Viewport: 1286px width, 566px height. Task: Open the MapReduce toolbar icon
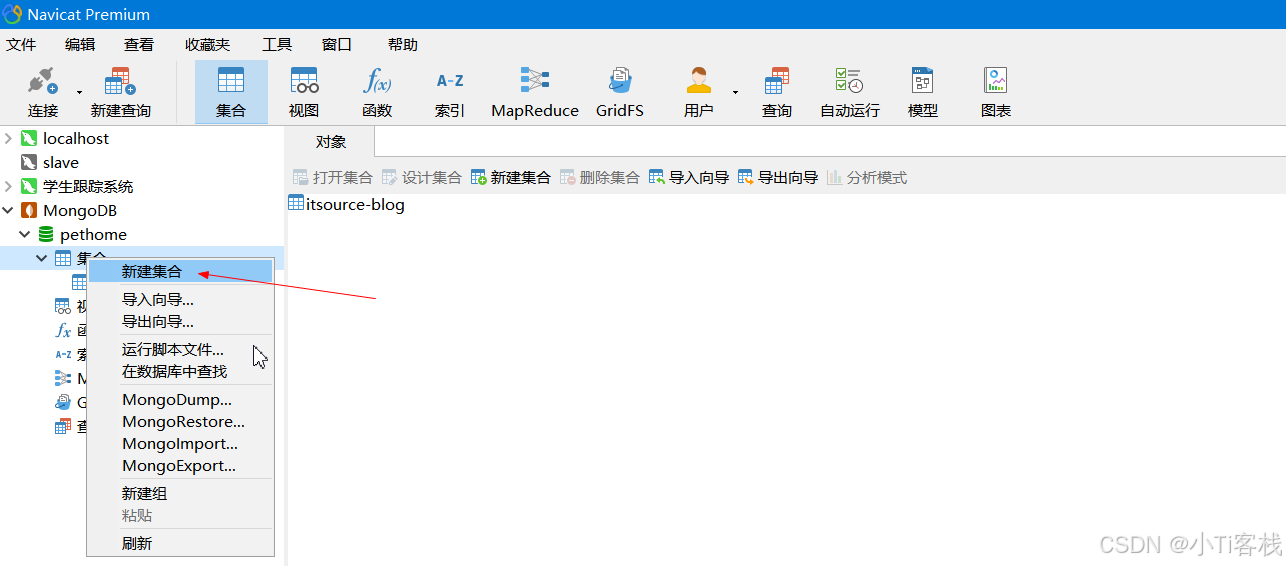(535, 92)
